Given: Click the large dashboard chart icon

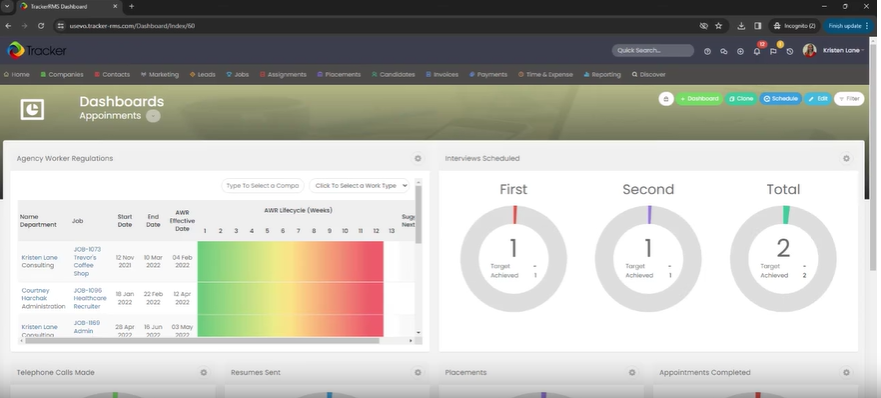Looking at the screenshot, I should (32, 109).
